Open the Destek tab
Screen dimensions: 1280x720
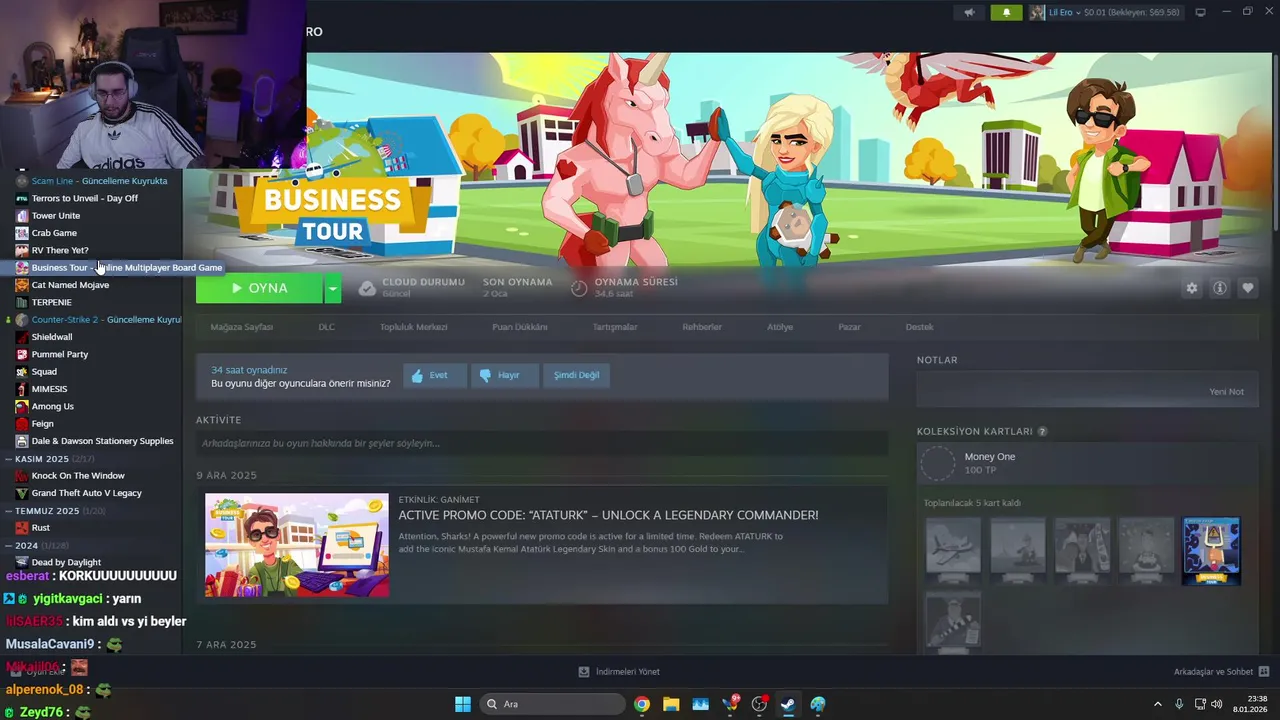coord(919,327)
